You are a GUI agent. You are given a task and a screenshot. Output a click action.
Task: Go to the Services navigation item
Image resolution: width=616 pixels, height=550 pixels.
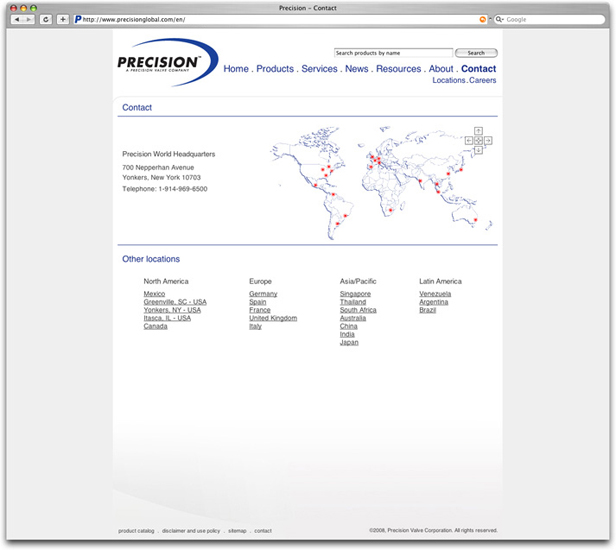coord(319,69)
